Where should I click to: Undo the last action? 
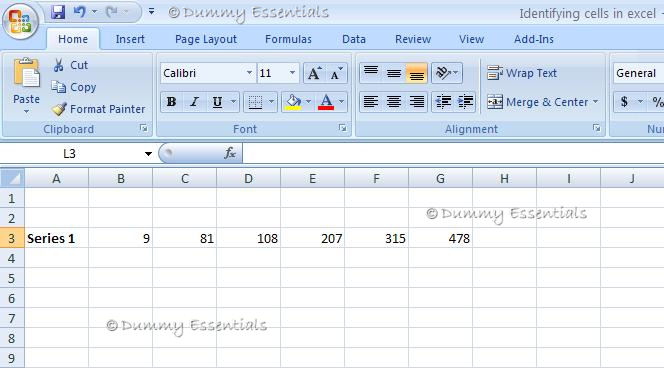tap(80, 12)
